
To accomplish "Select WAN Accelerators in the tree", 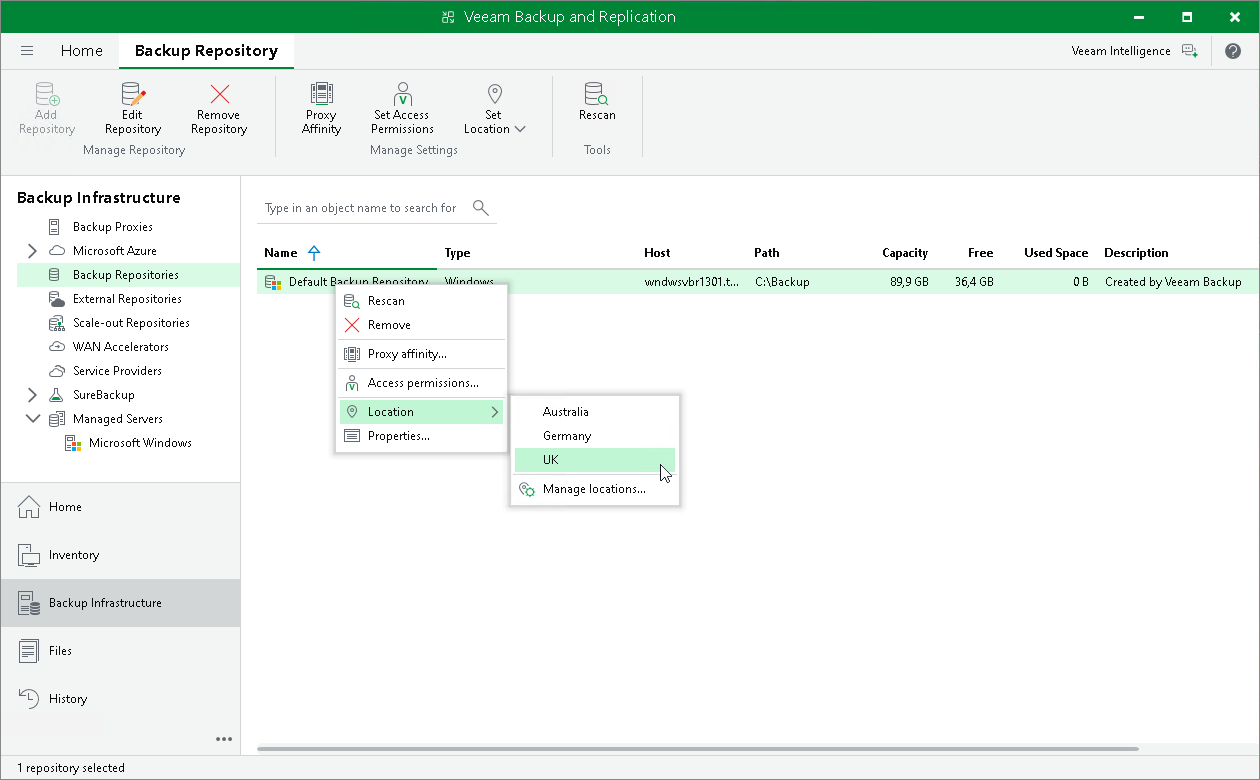I will click(x=120, y=347).
